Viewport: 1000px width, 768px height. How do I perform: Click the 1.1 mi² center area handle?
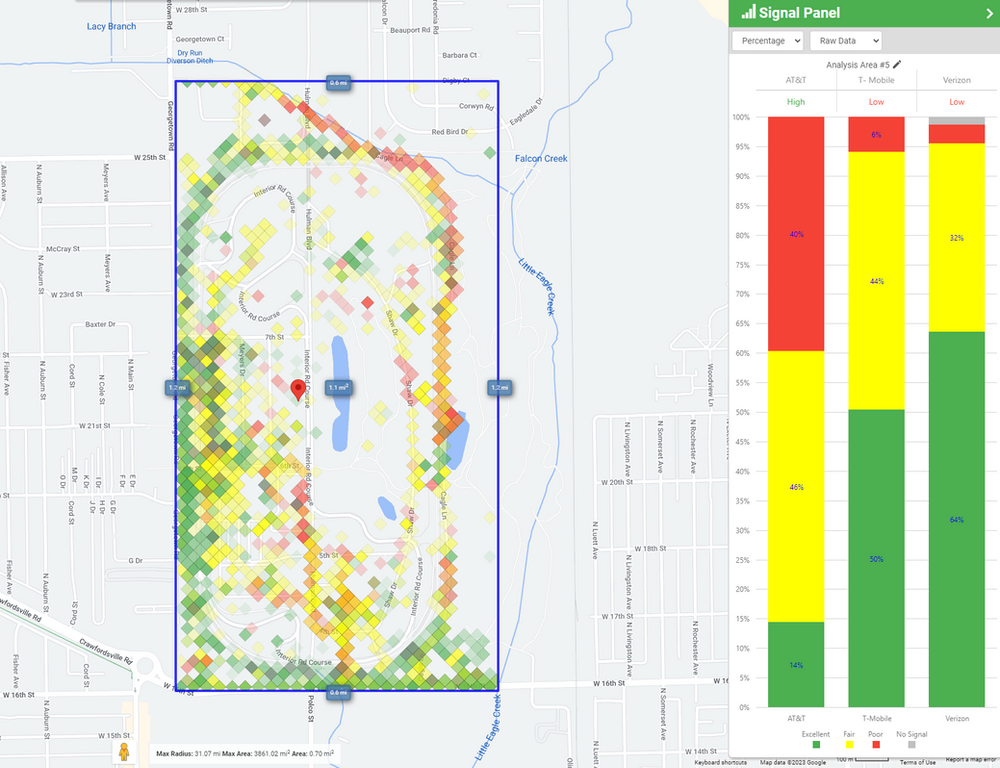(338, 387)
